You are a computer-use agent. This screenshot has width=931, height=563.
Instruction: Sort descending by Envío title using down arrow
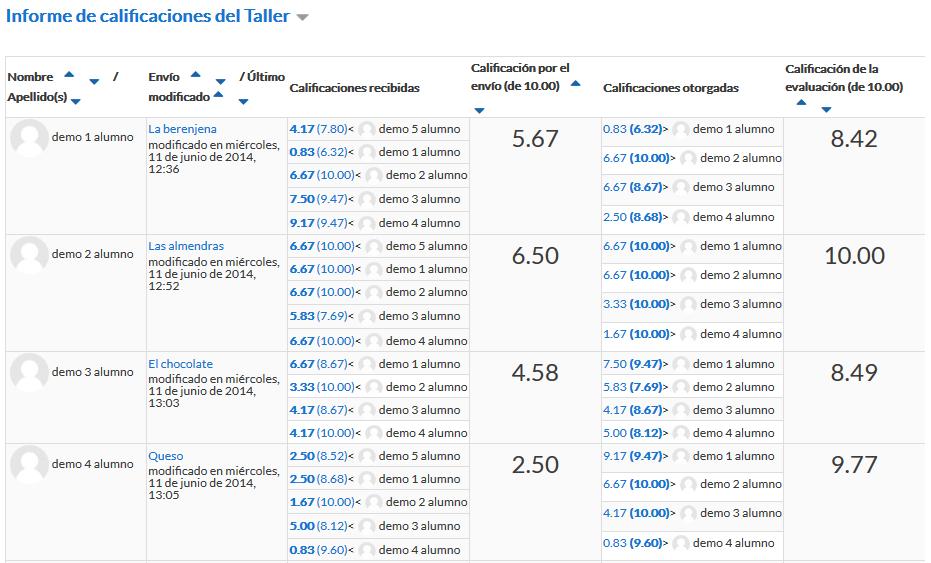(x=221, y=81)
